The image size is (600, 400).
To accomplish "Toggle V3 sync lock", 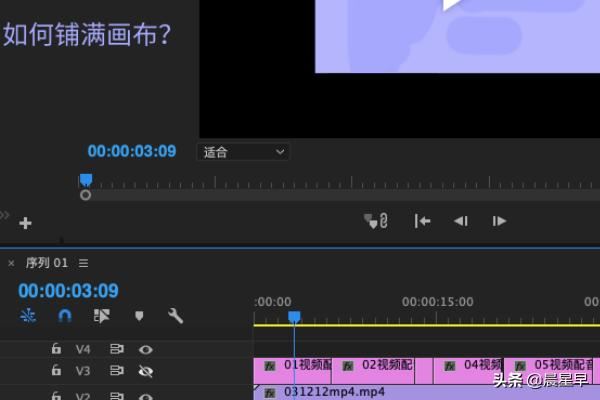I will (117, 371).
